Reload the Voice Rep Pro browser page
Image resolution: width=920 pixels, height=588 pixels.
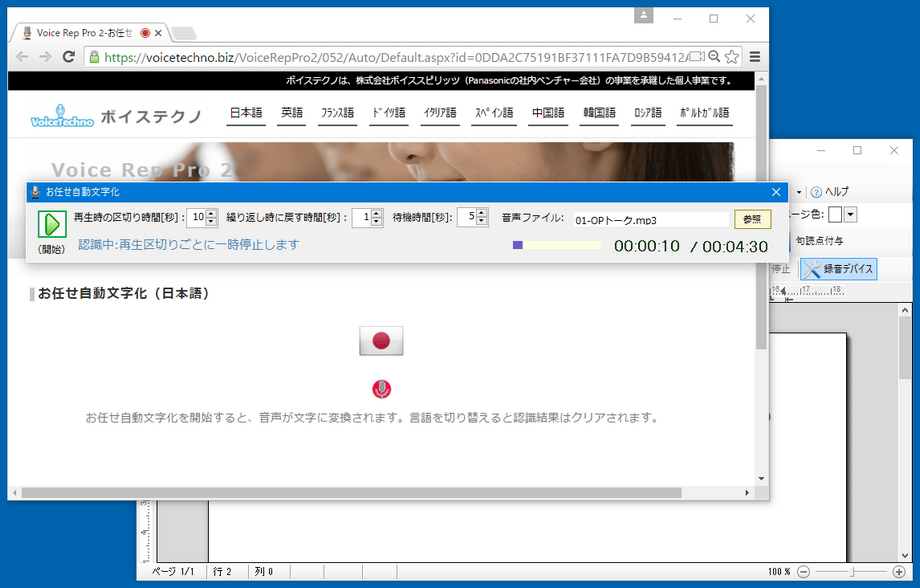[69, 57]
